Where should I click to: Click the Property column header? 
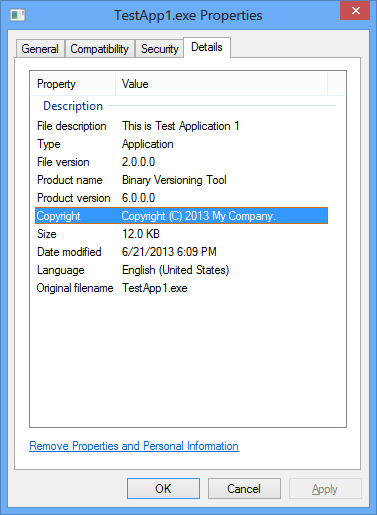pyautogui.click(x=73, y=84)
